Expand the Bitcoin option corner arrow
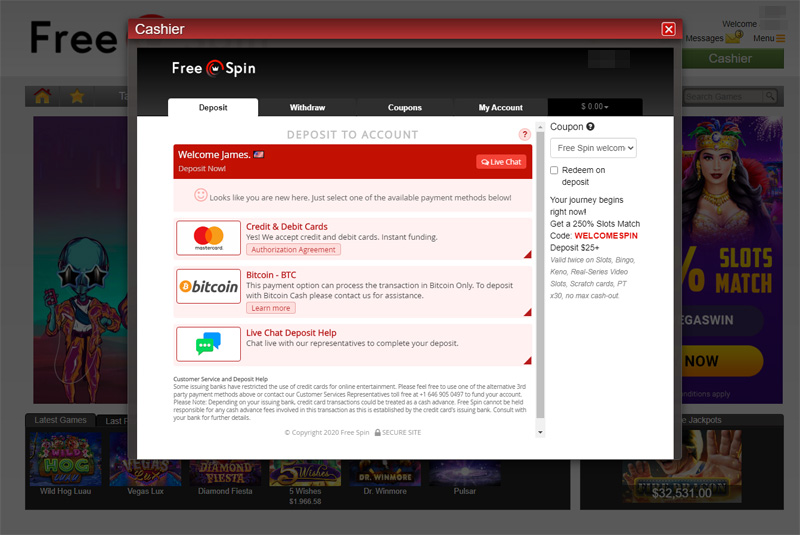The height and width of the screenshot is (535, 800). click(528, 312)
